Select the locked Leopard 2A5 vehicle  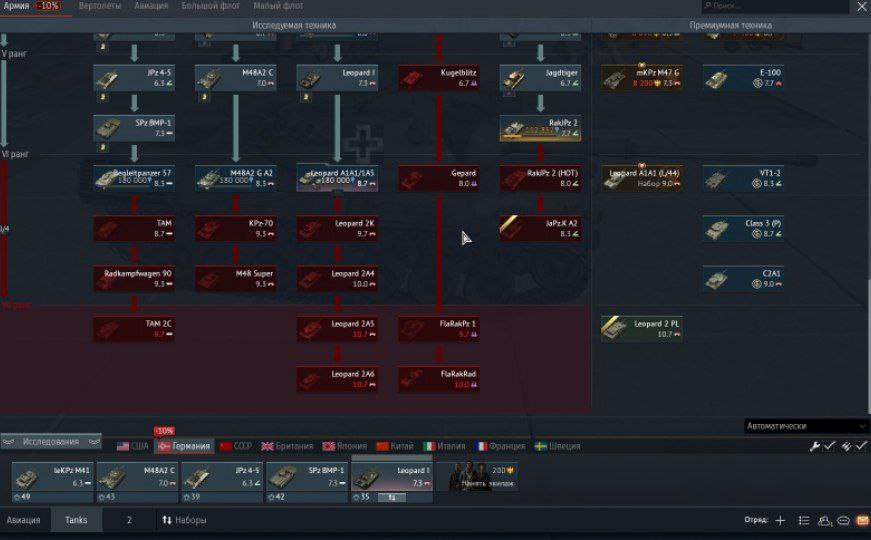tap(337, 329)
